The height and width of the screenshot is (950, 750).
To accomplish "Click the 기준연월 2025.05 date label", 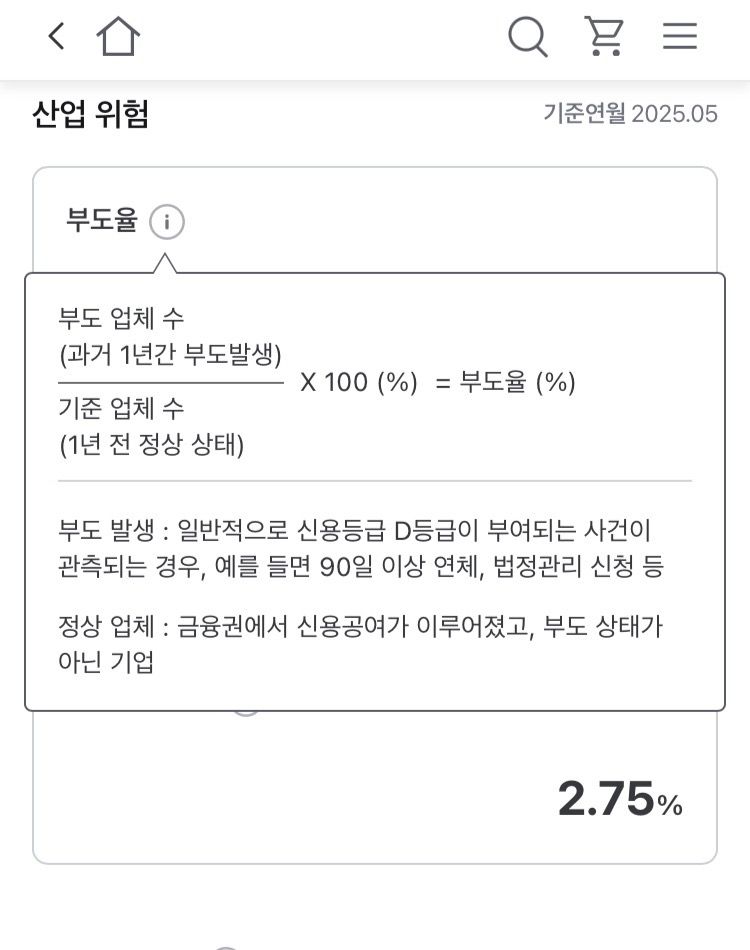I will coord(630,113).
